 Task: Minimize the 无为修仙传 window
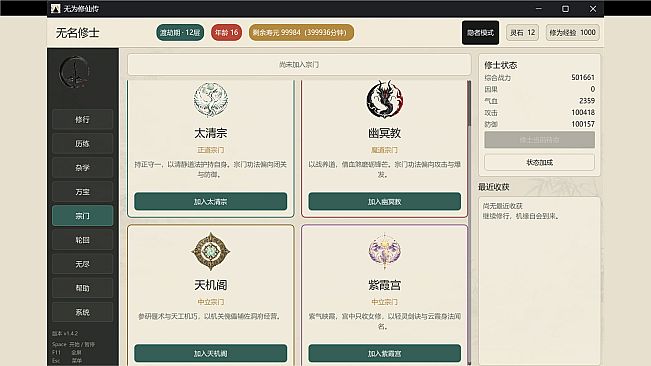pyautogui.click(x=539, y=8)
